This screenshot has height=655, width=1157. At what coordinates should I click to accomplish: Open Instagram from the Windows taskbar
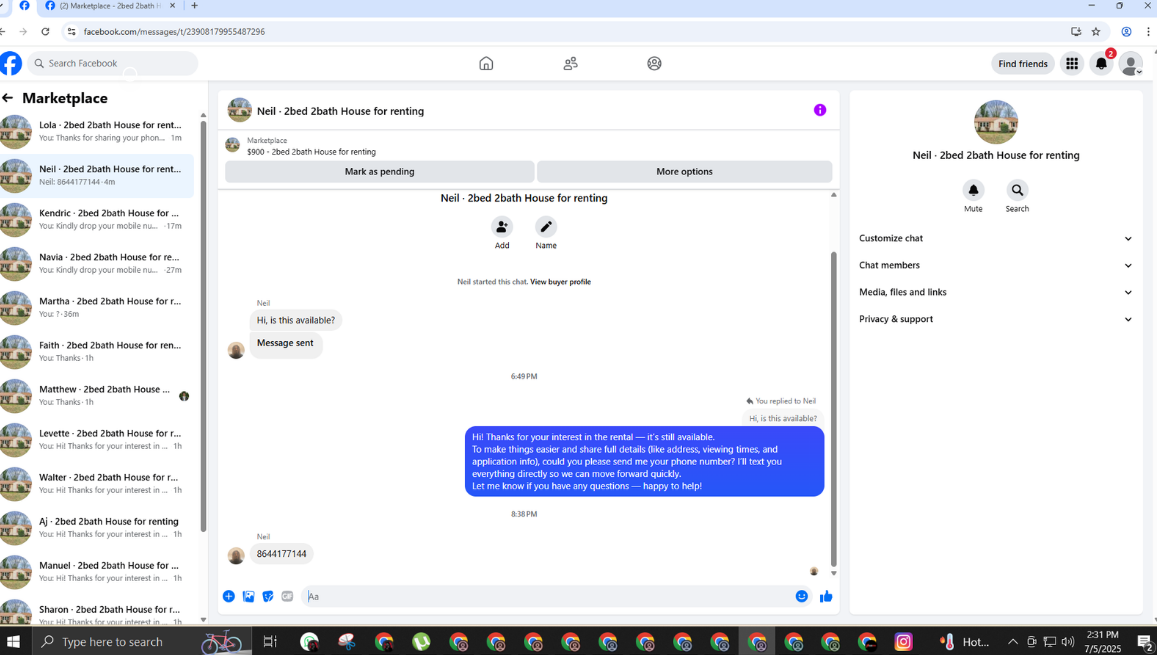tap(903, 642)
